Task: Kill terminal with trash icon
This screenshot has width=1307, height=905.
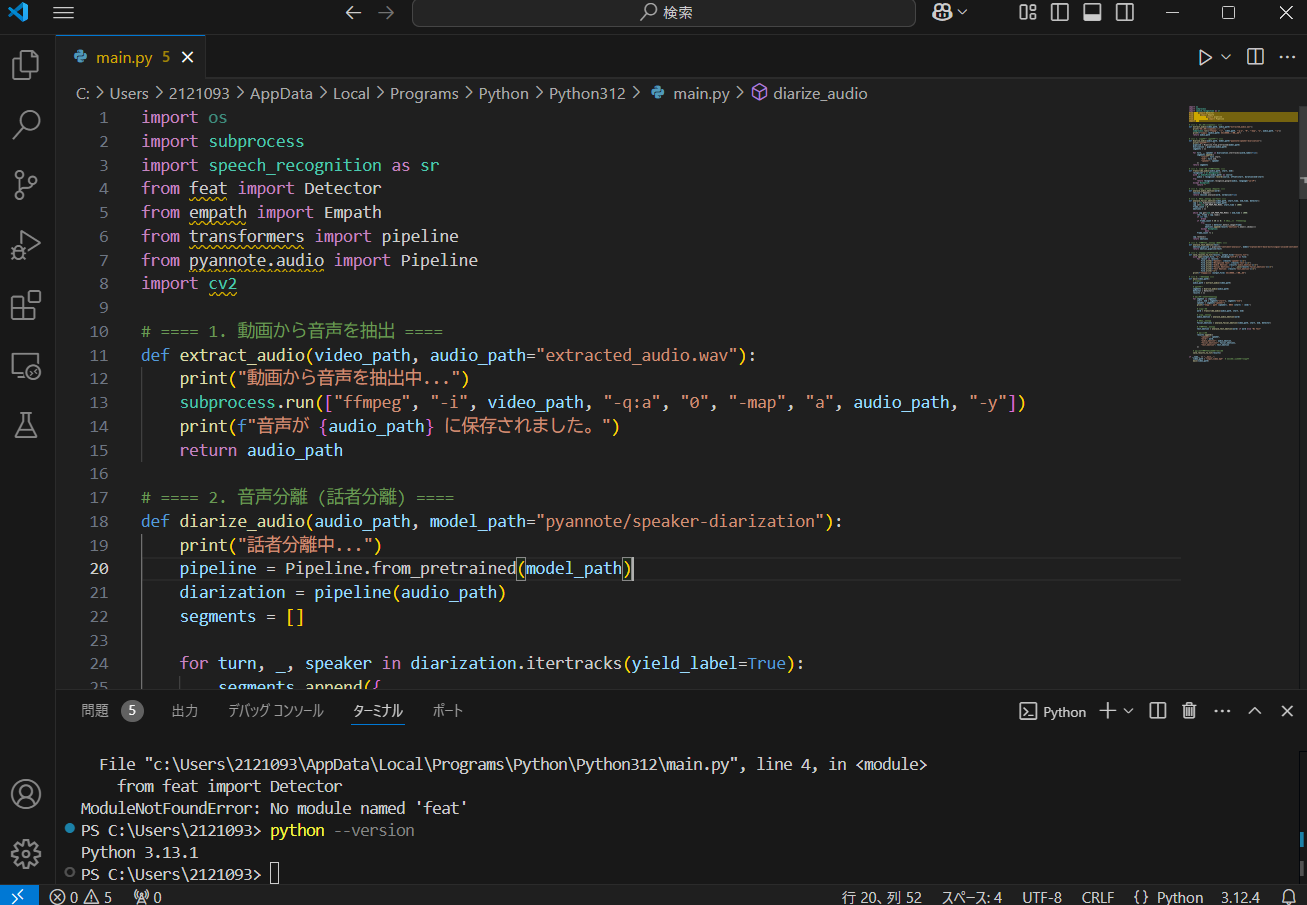Action: 1189,711
